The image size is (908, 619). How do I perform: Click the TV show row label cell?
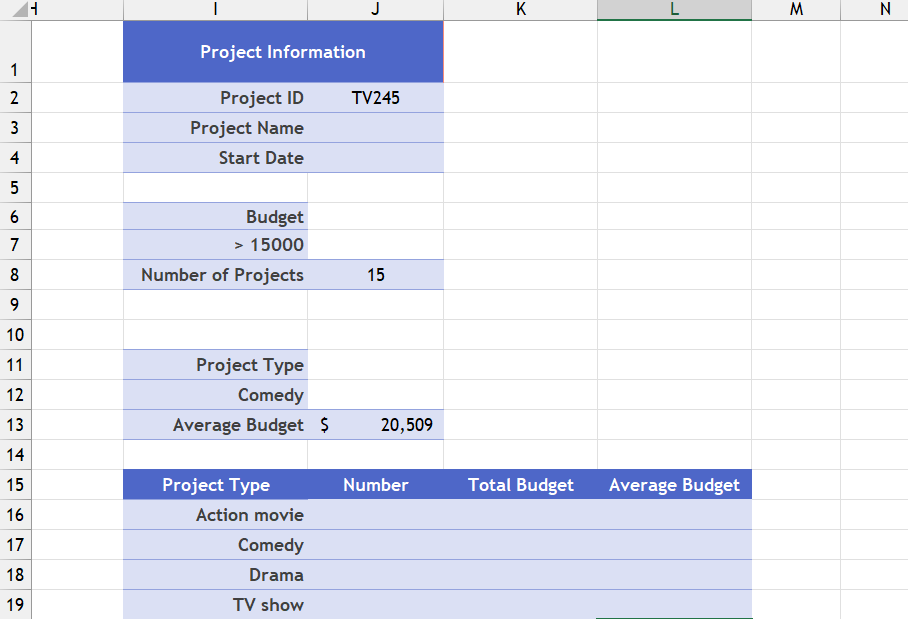pyautogui.click(x=215, y=604)
